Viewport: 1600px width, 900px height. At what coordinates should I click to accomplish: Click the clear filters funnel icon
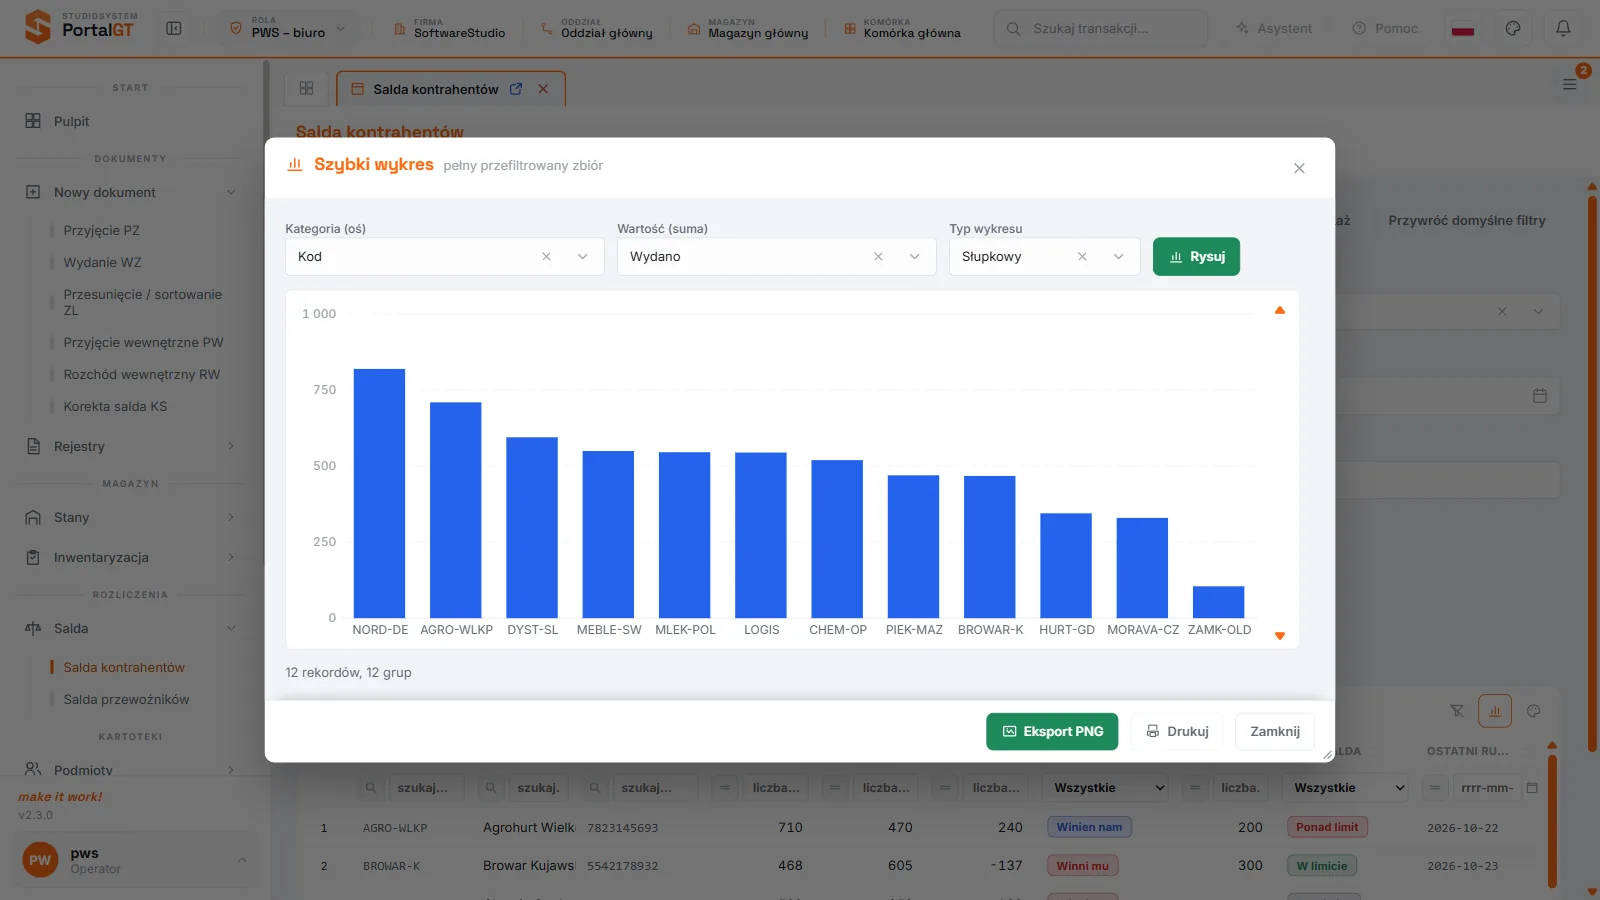click(x=1457, y=711)
